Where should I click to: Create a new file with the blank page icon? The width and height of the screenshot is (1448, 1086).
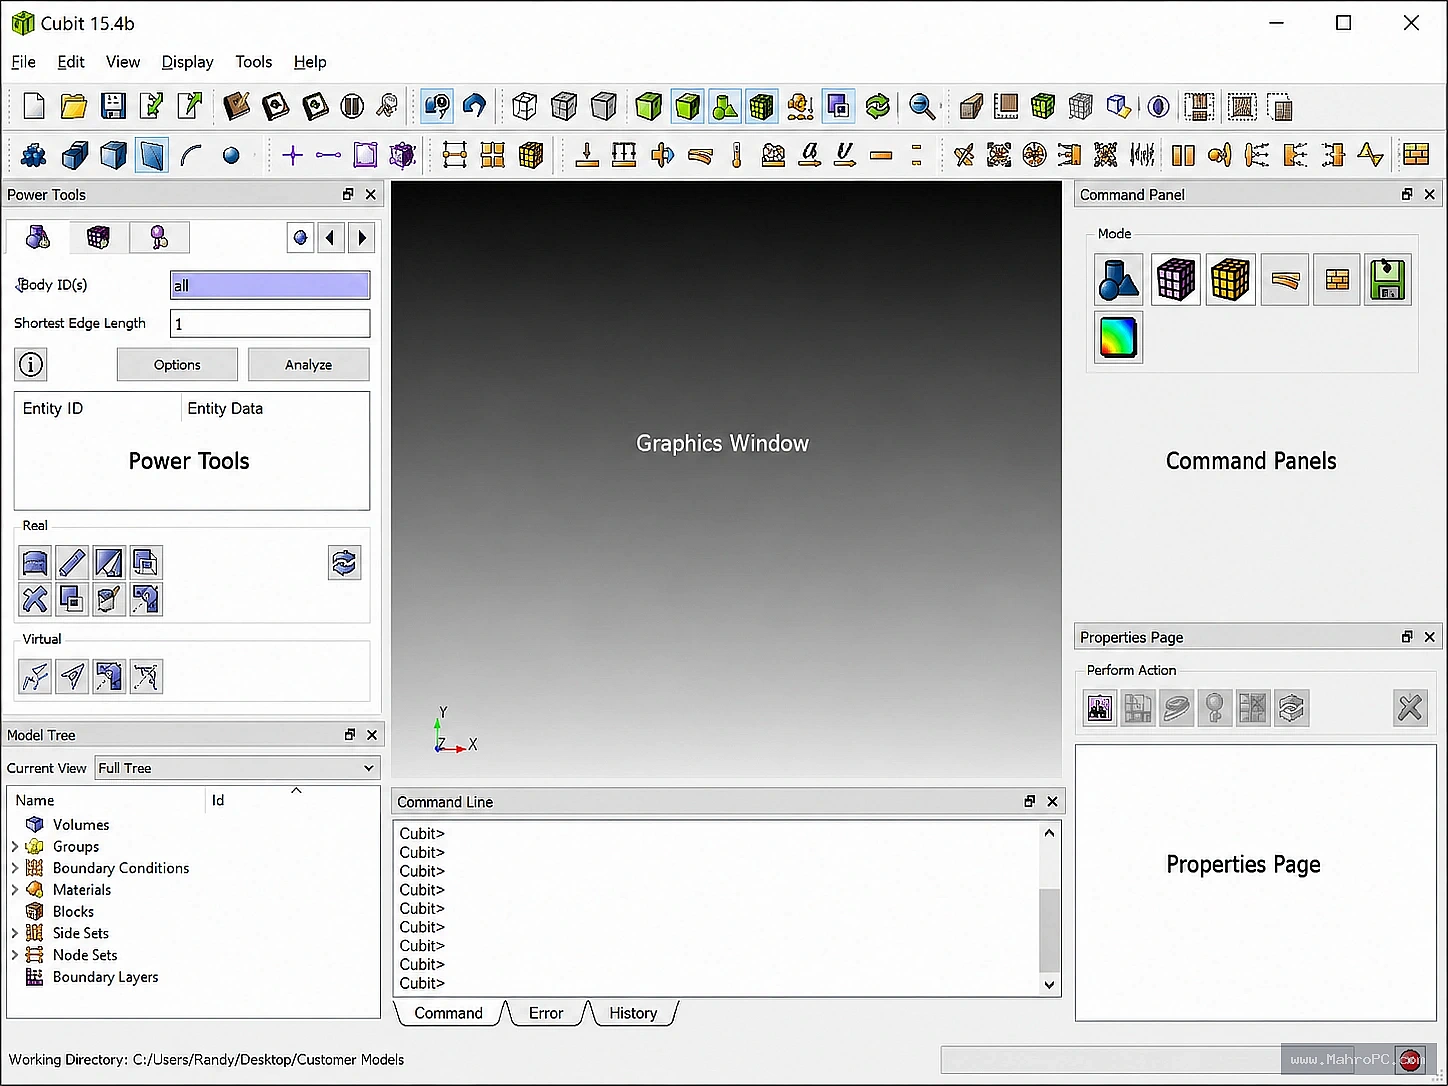34,106
